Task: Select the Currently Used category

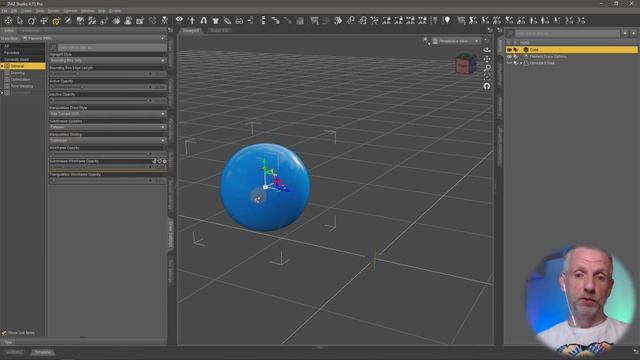Action: (x=16, y=59)
